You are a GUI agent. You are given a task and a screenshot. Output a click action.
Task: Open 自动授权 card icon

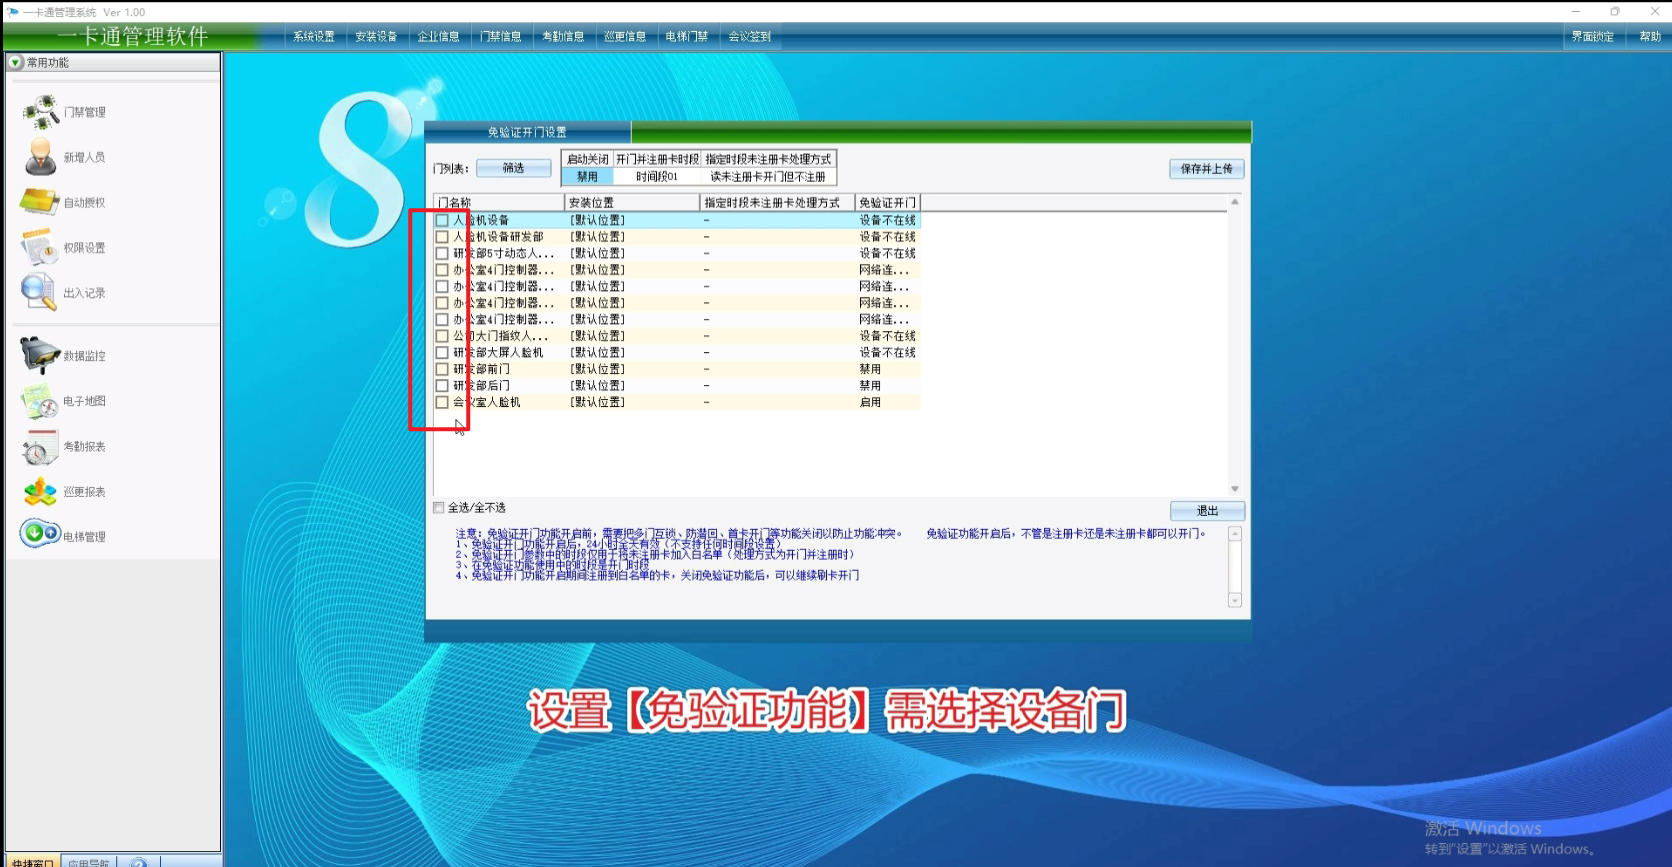pyautogui.click(x=40, y=202)
